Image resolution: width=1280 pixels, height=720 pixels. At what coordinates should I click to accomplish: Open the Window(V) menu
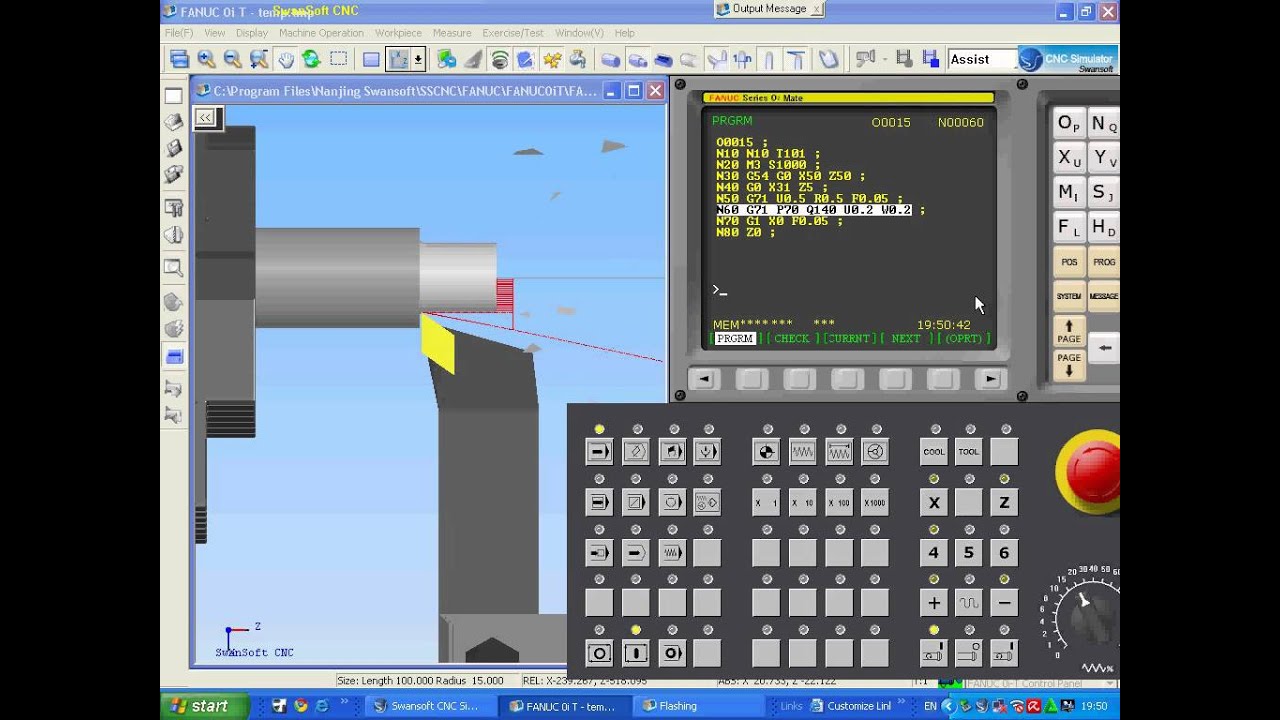579,33
